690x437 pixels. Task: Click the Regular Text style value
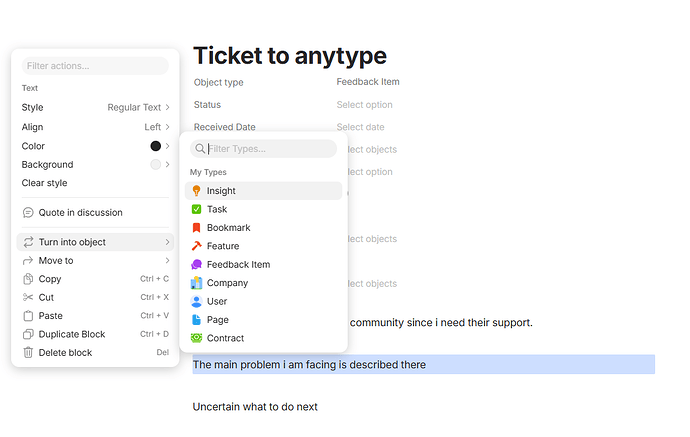tap(134, 107)
